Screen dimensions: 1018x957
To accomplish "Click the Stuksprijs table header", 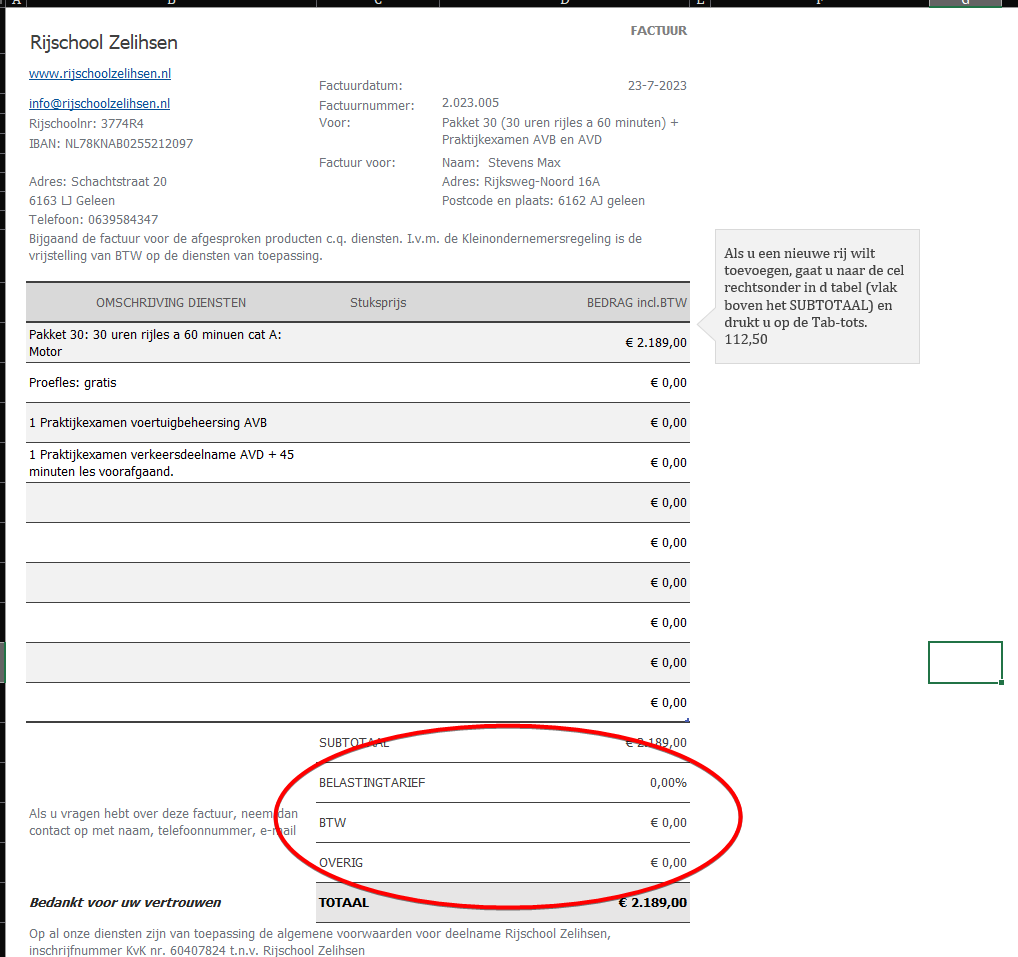I will pyautogui.click(x=378, y=303).
